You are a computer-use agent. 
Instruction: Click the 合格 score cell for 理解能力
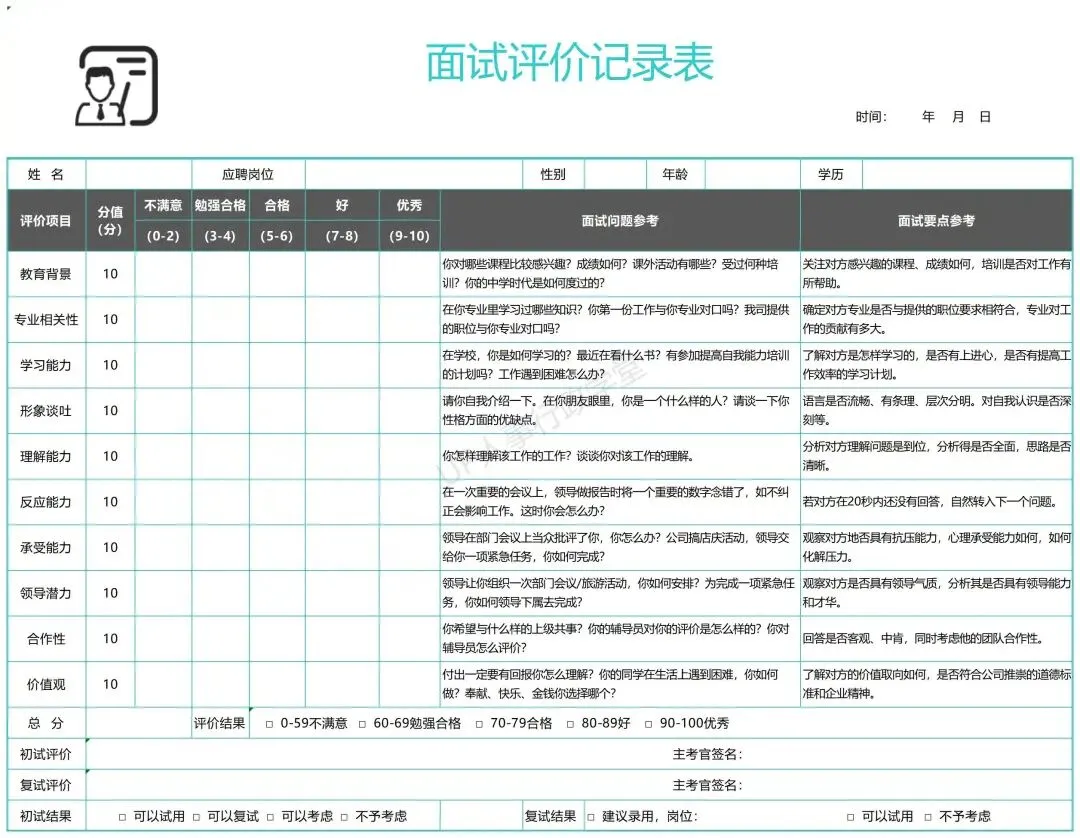pos(277,456)
